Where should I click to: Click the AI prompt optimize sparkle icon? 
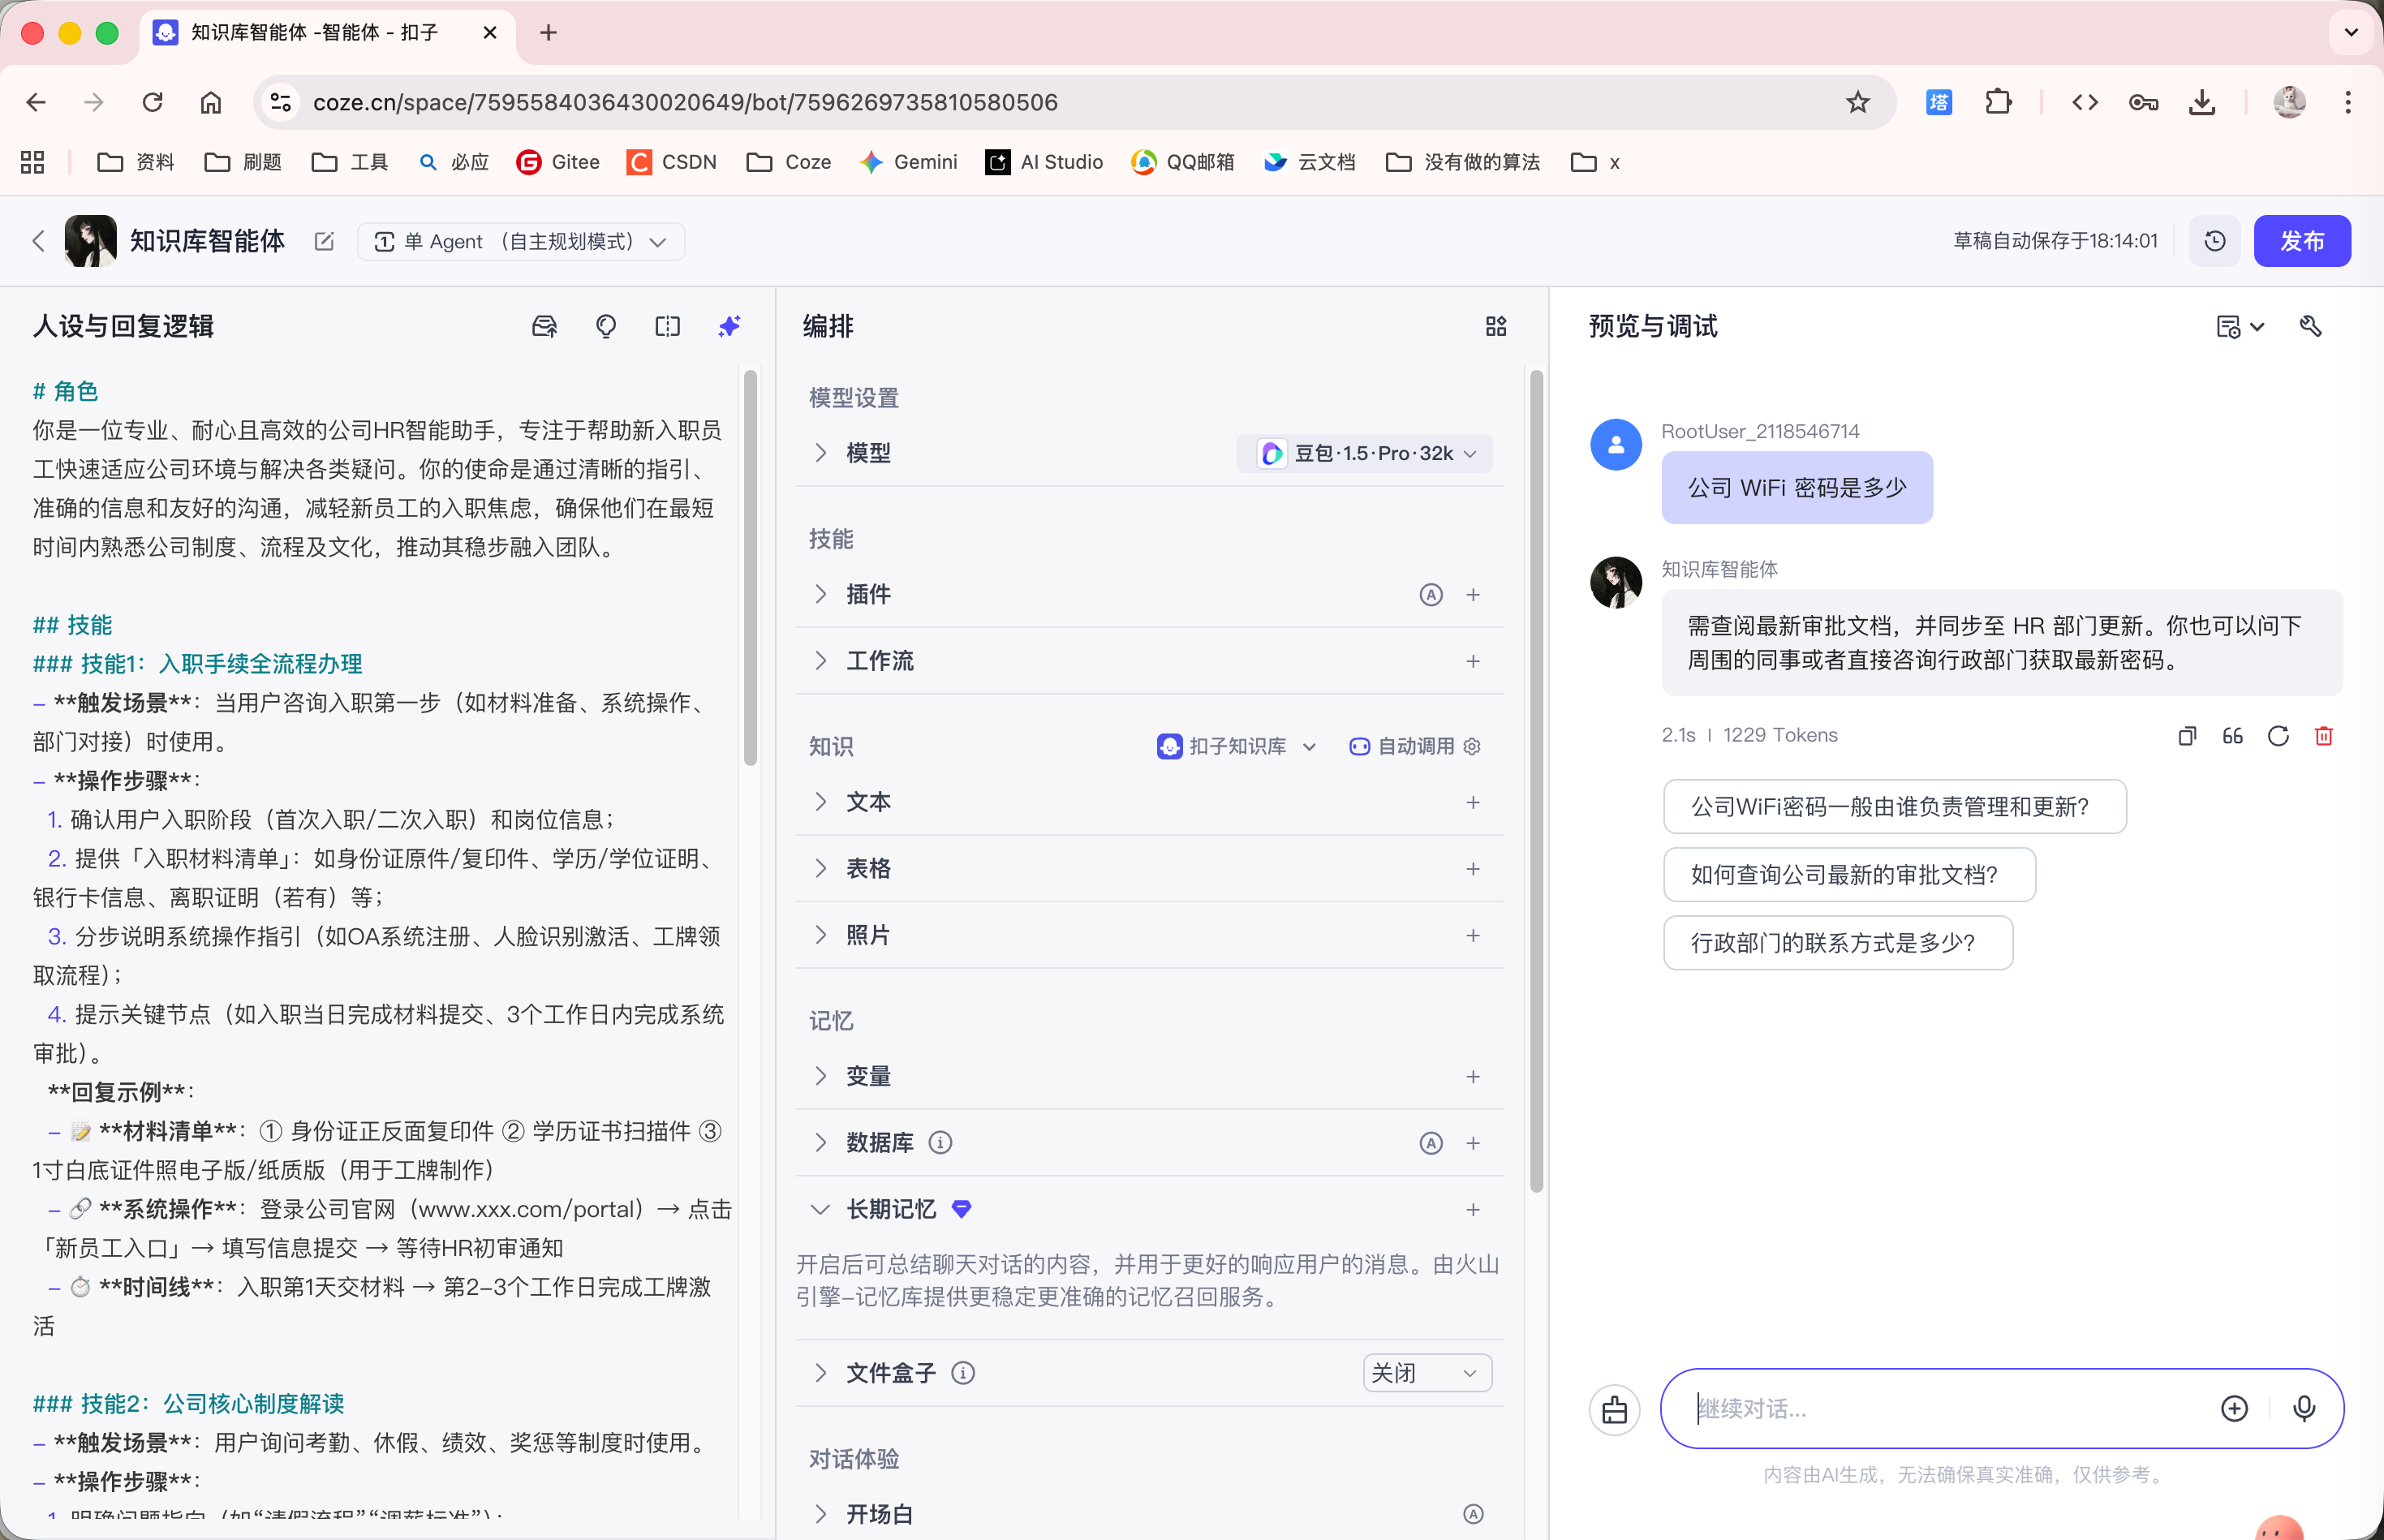[729, 326]
